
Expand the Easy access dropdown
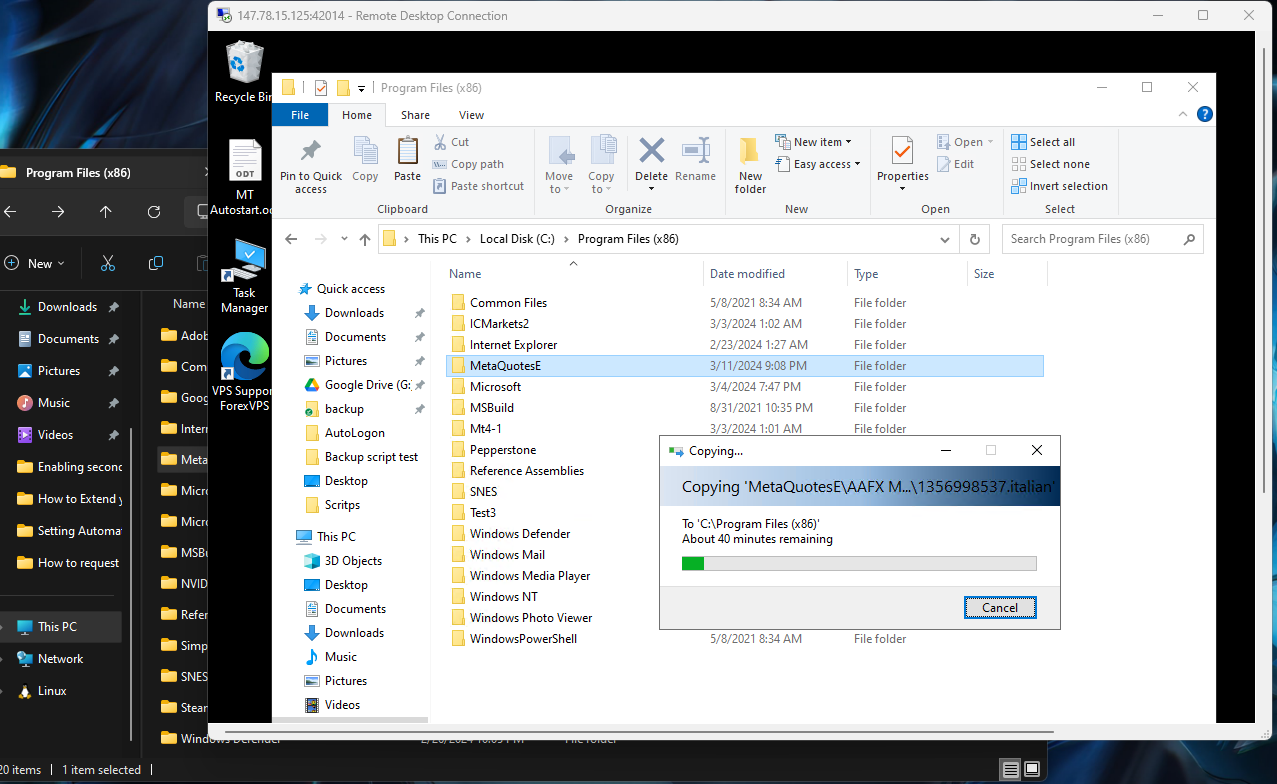(818, 163)
